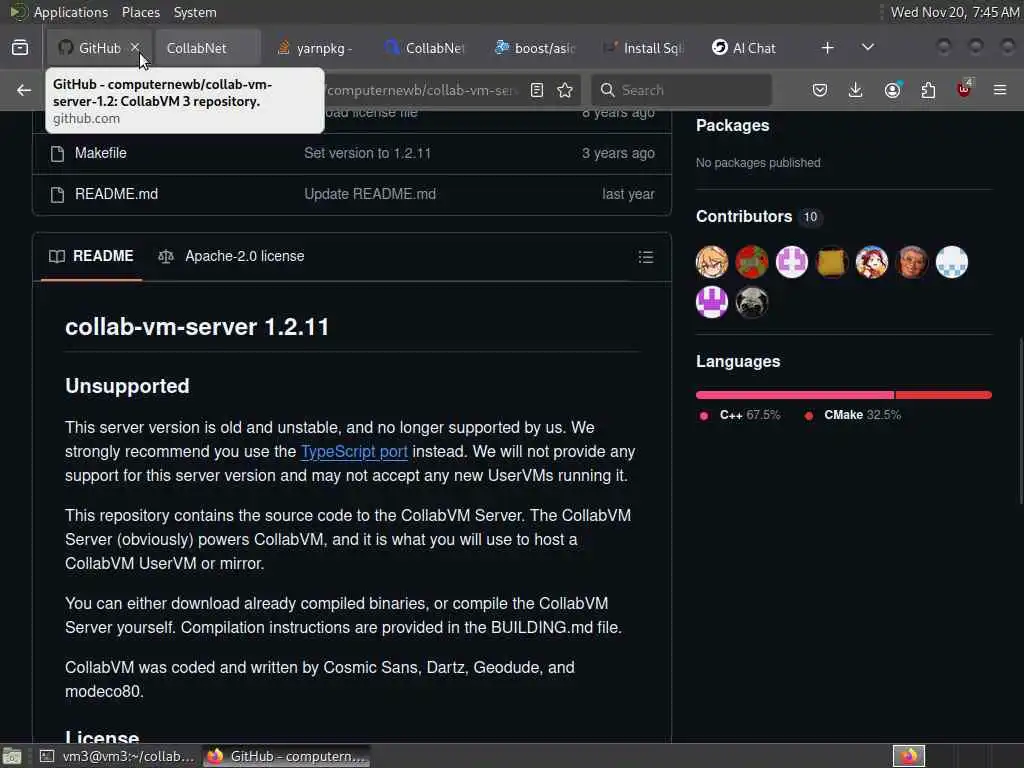Bookmark this page with the star icon

(566, 90)
